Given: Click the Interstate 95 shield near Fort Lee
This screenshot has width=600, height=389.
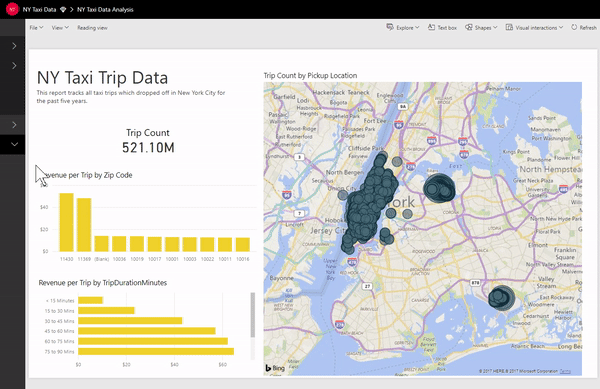Looking at the screenshot, I should pos(399,124).
